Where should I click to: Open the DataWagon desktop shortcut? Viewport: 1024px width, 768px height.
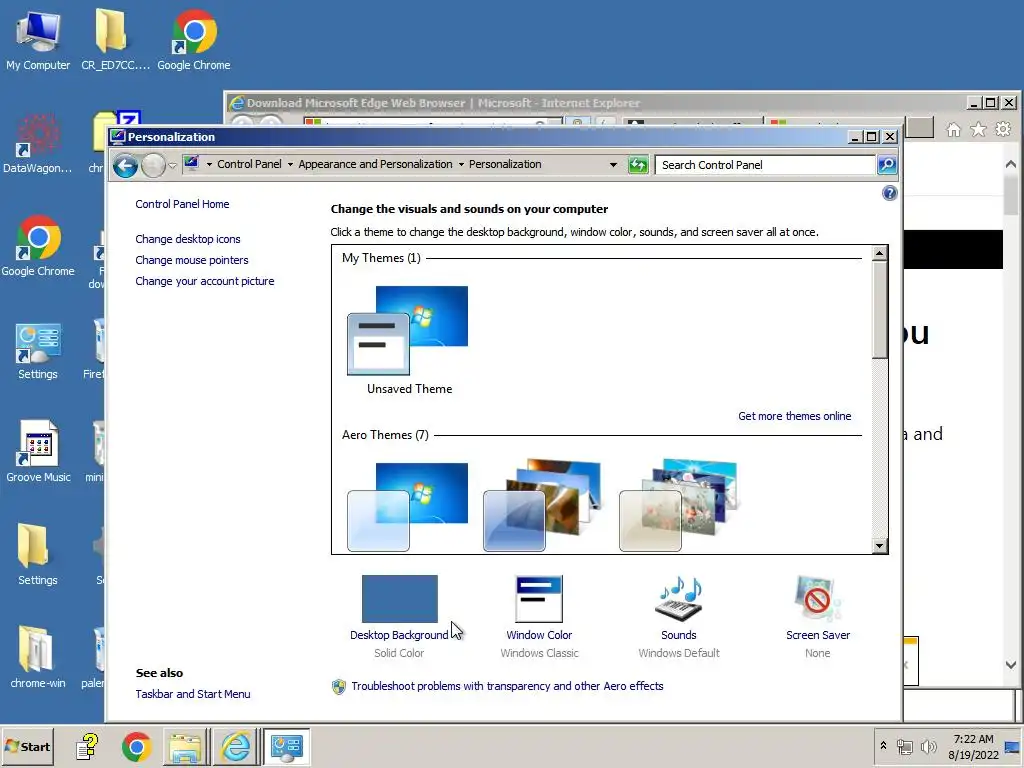pyautogui.click(x=38, y=144)
